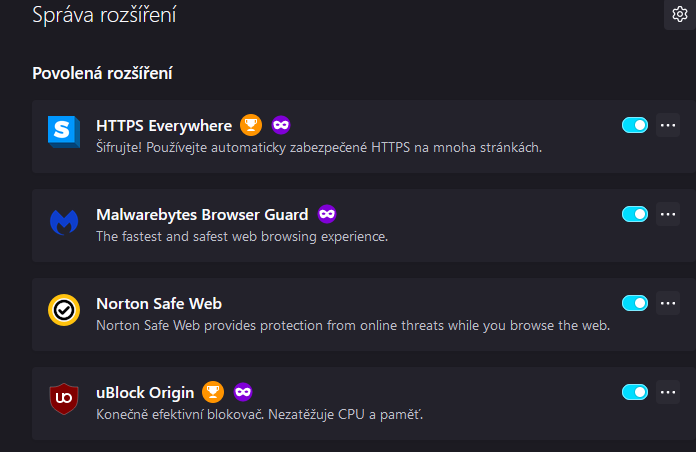
Task: Click the HTTPS Everywhere extension icon
Action: click(x=64, y=133)
